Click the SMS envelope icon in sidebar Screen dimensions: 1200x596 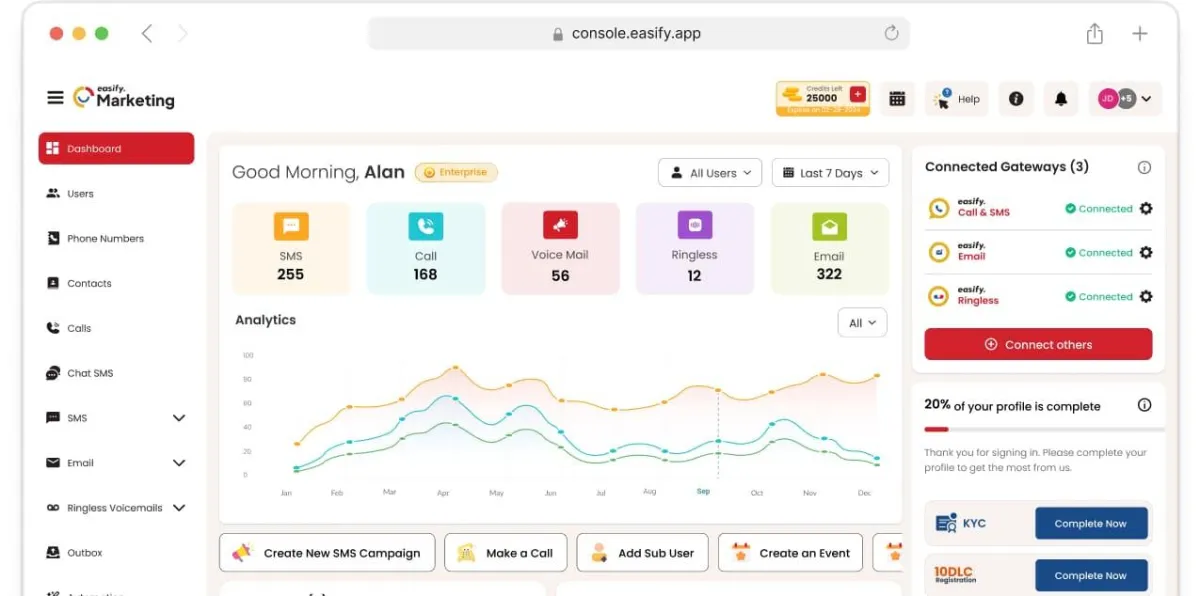53,418
